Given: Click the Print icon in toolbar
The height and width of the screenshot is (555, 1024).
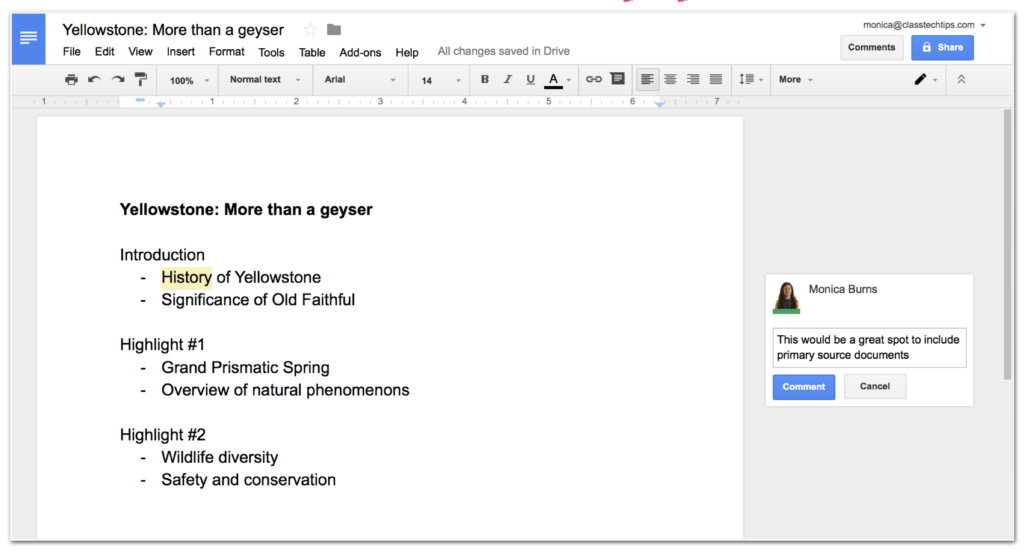Looking at the screenshot, I should click(x=71, y=80).
